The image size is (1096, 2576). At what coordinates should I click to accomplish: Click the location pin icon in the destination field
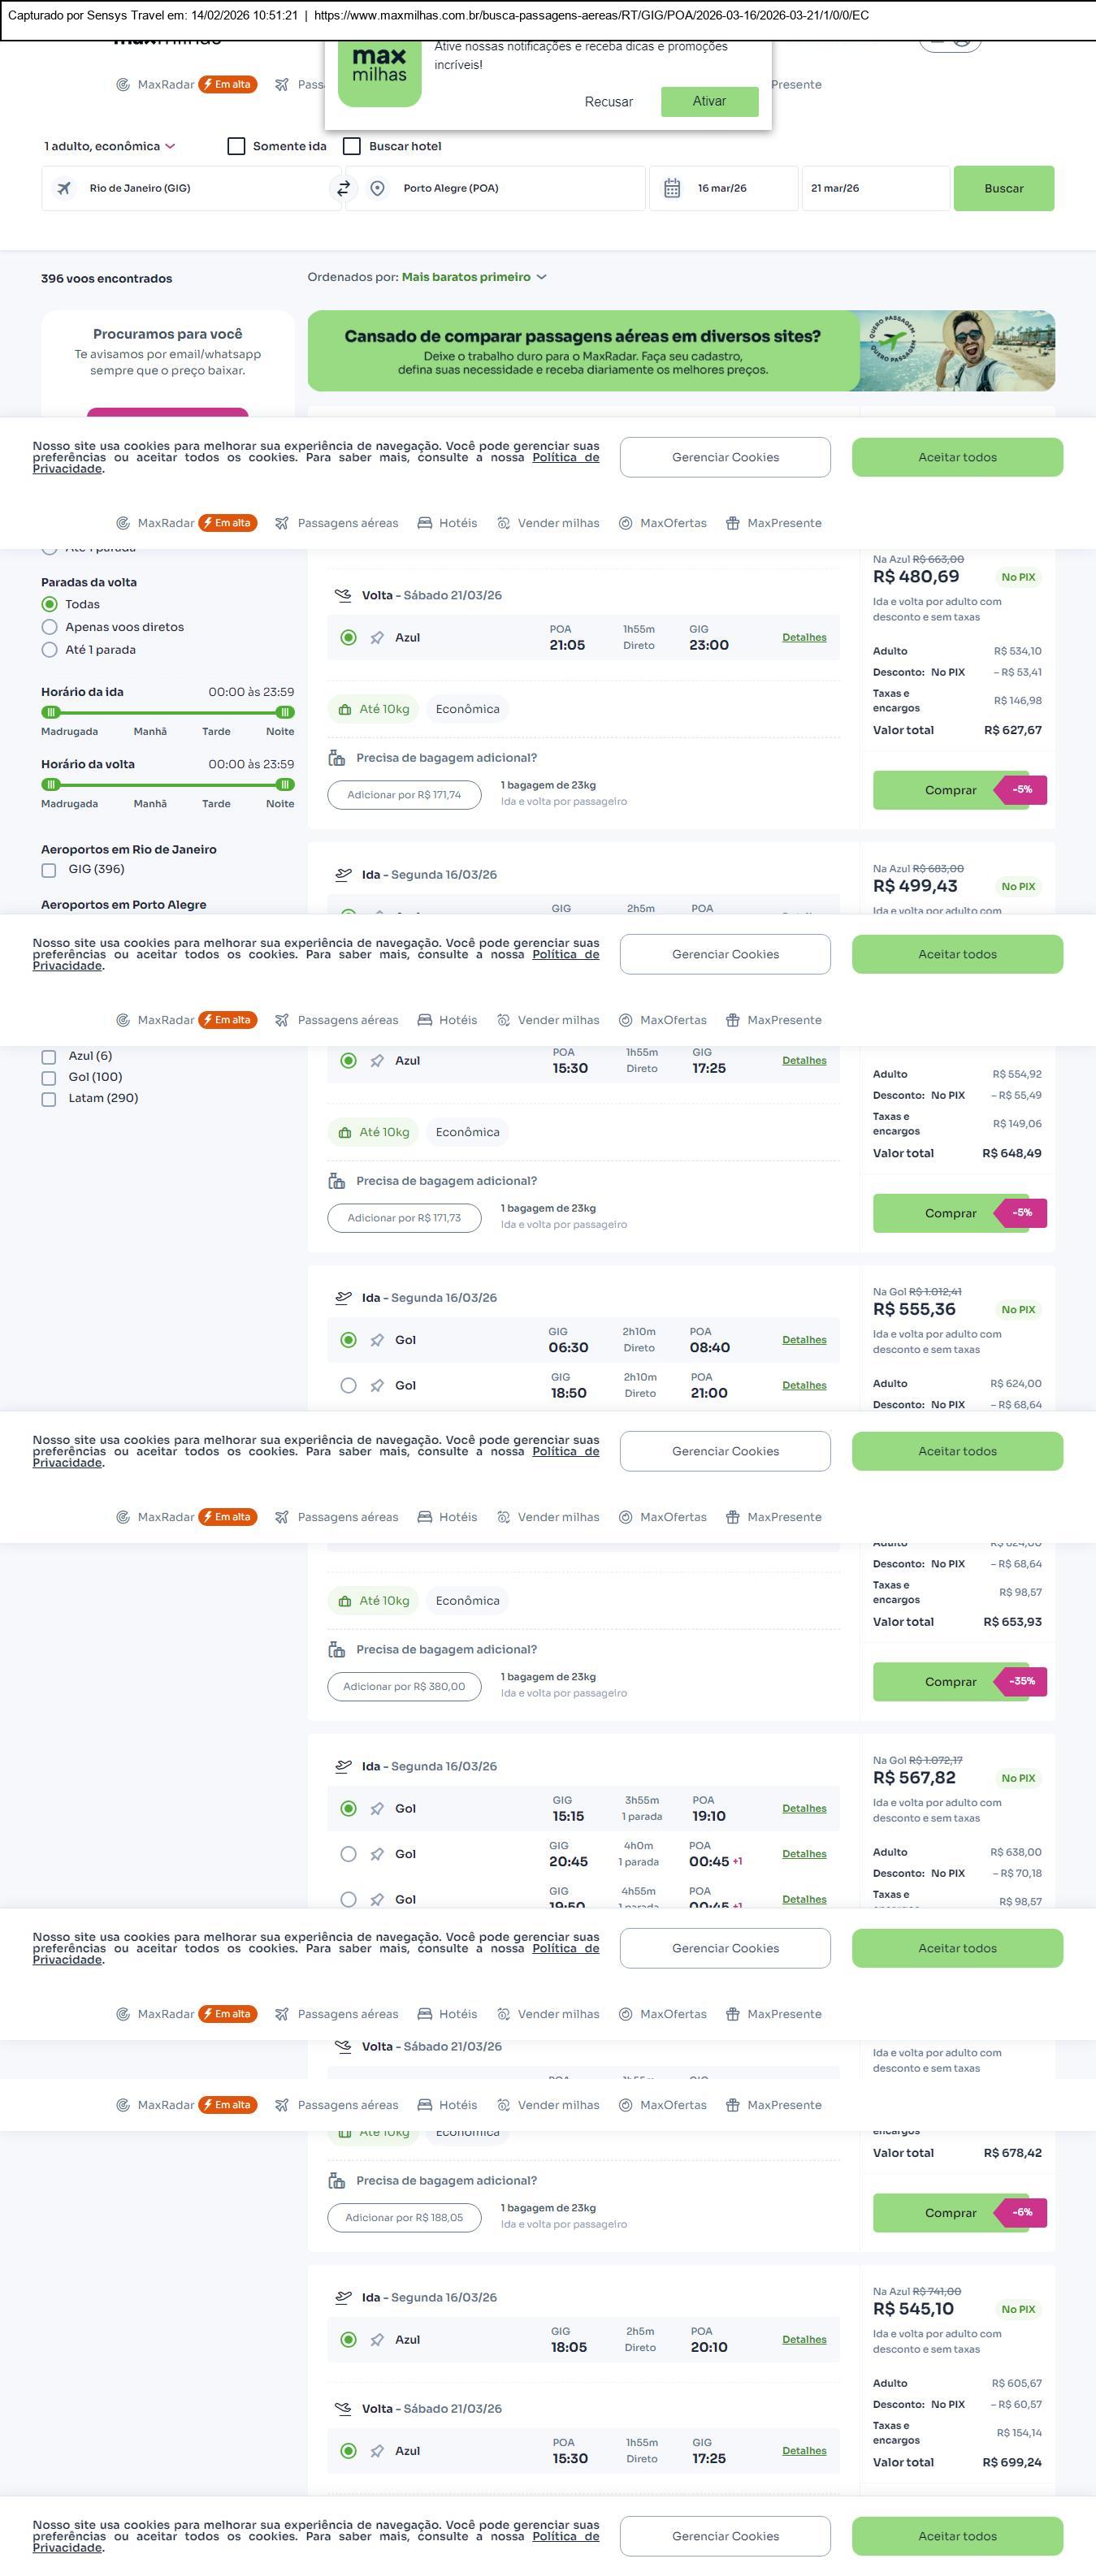point(377,188)
